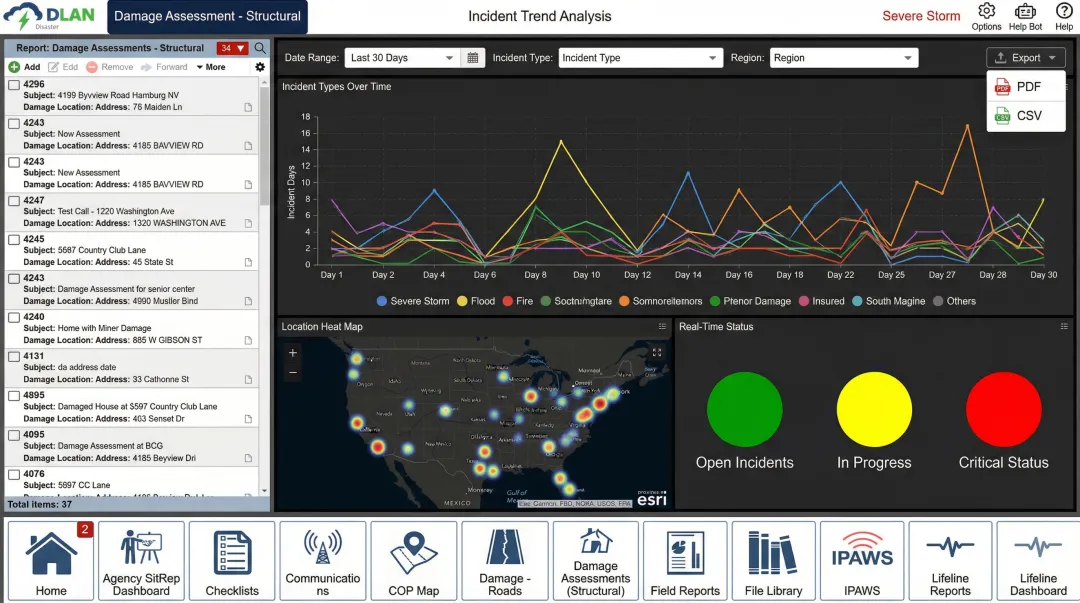Tick the checkbox for report 4131

click(x=14, y=356)
